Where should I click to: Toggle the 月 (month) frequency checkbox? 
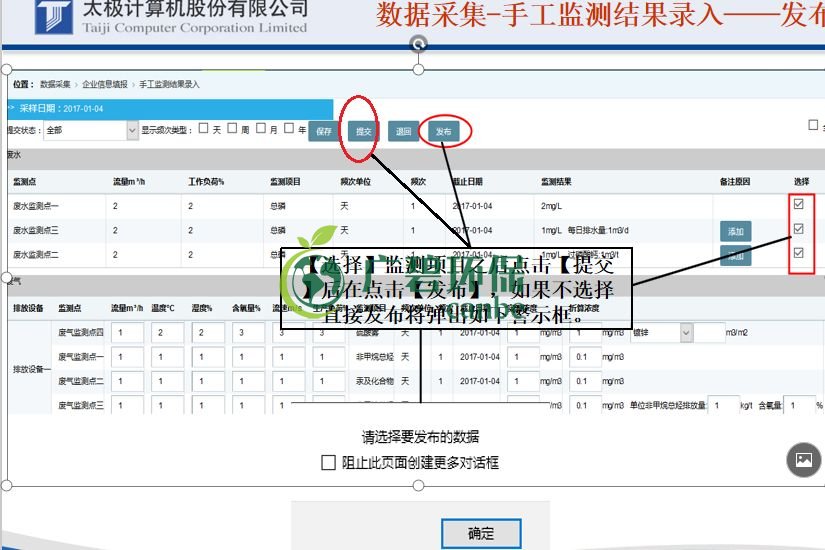click(261, 128)
